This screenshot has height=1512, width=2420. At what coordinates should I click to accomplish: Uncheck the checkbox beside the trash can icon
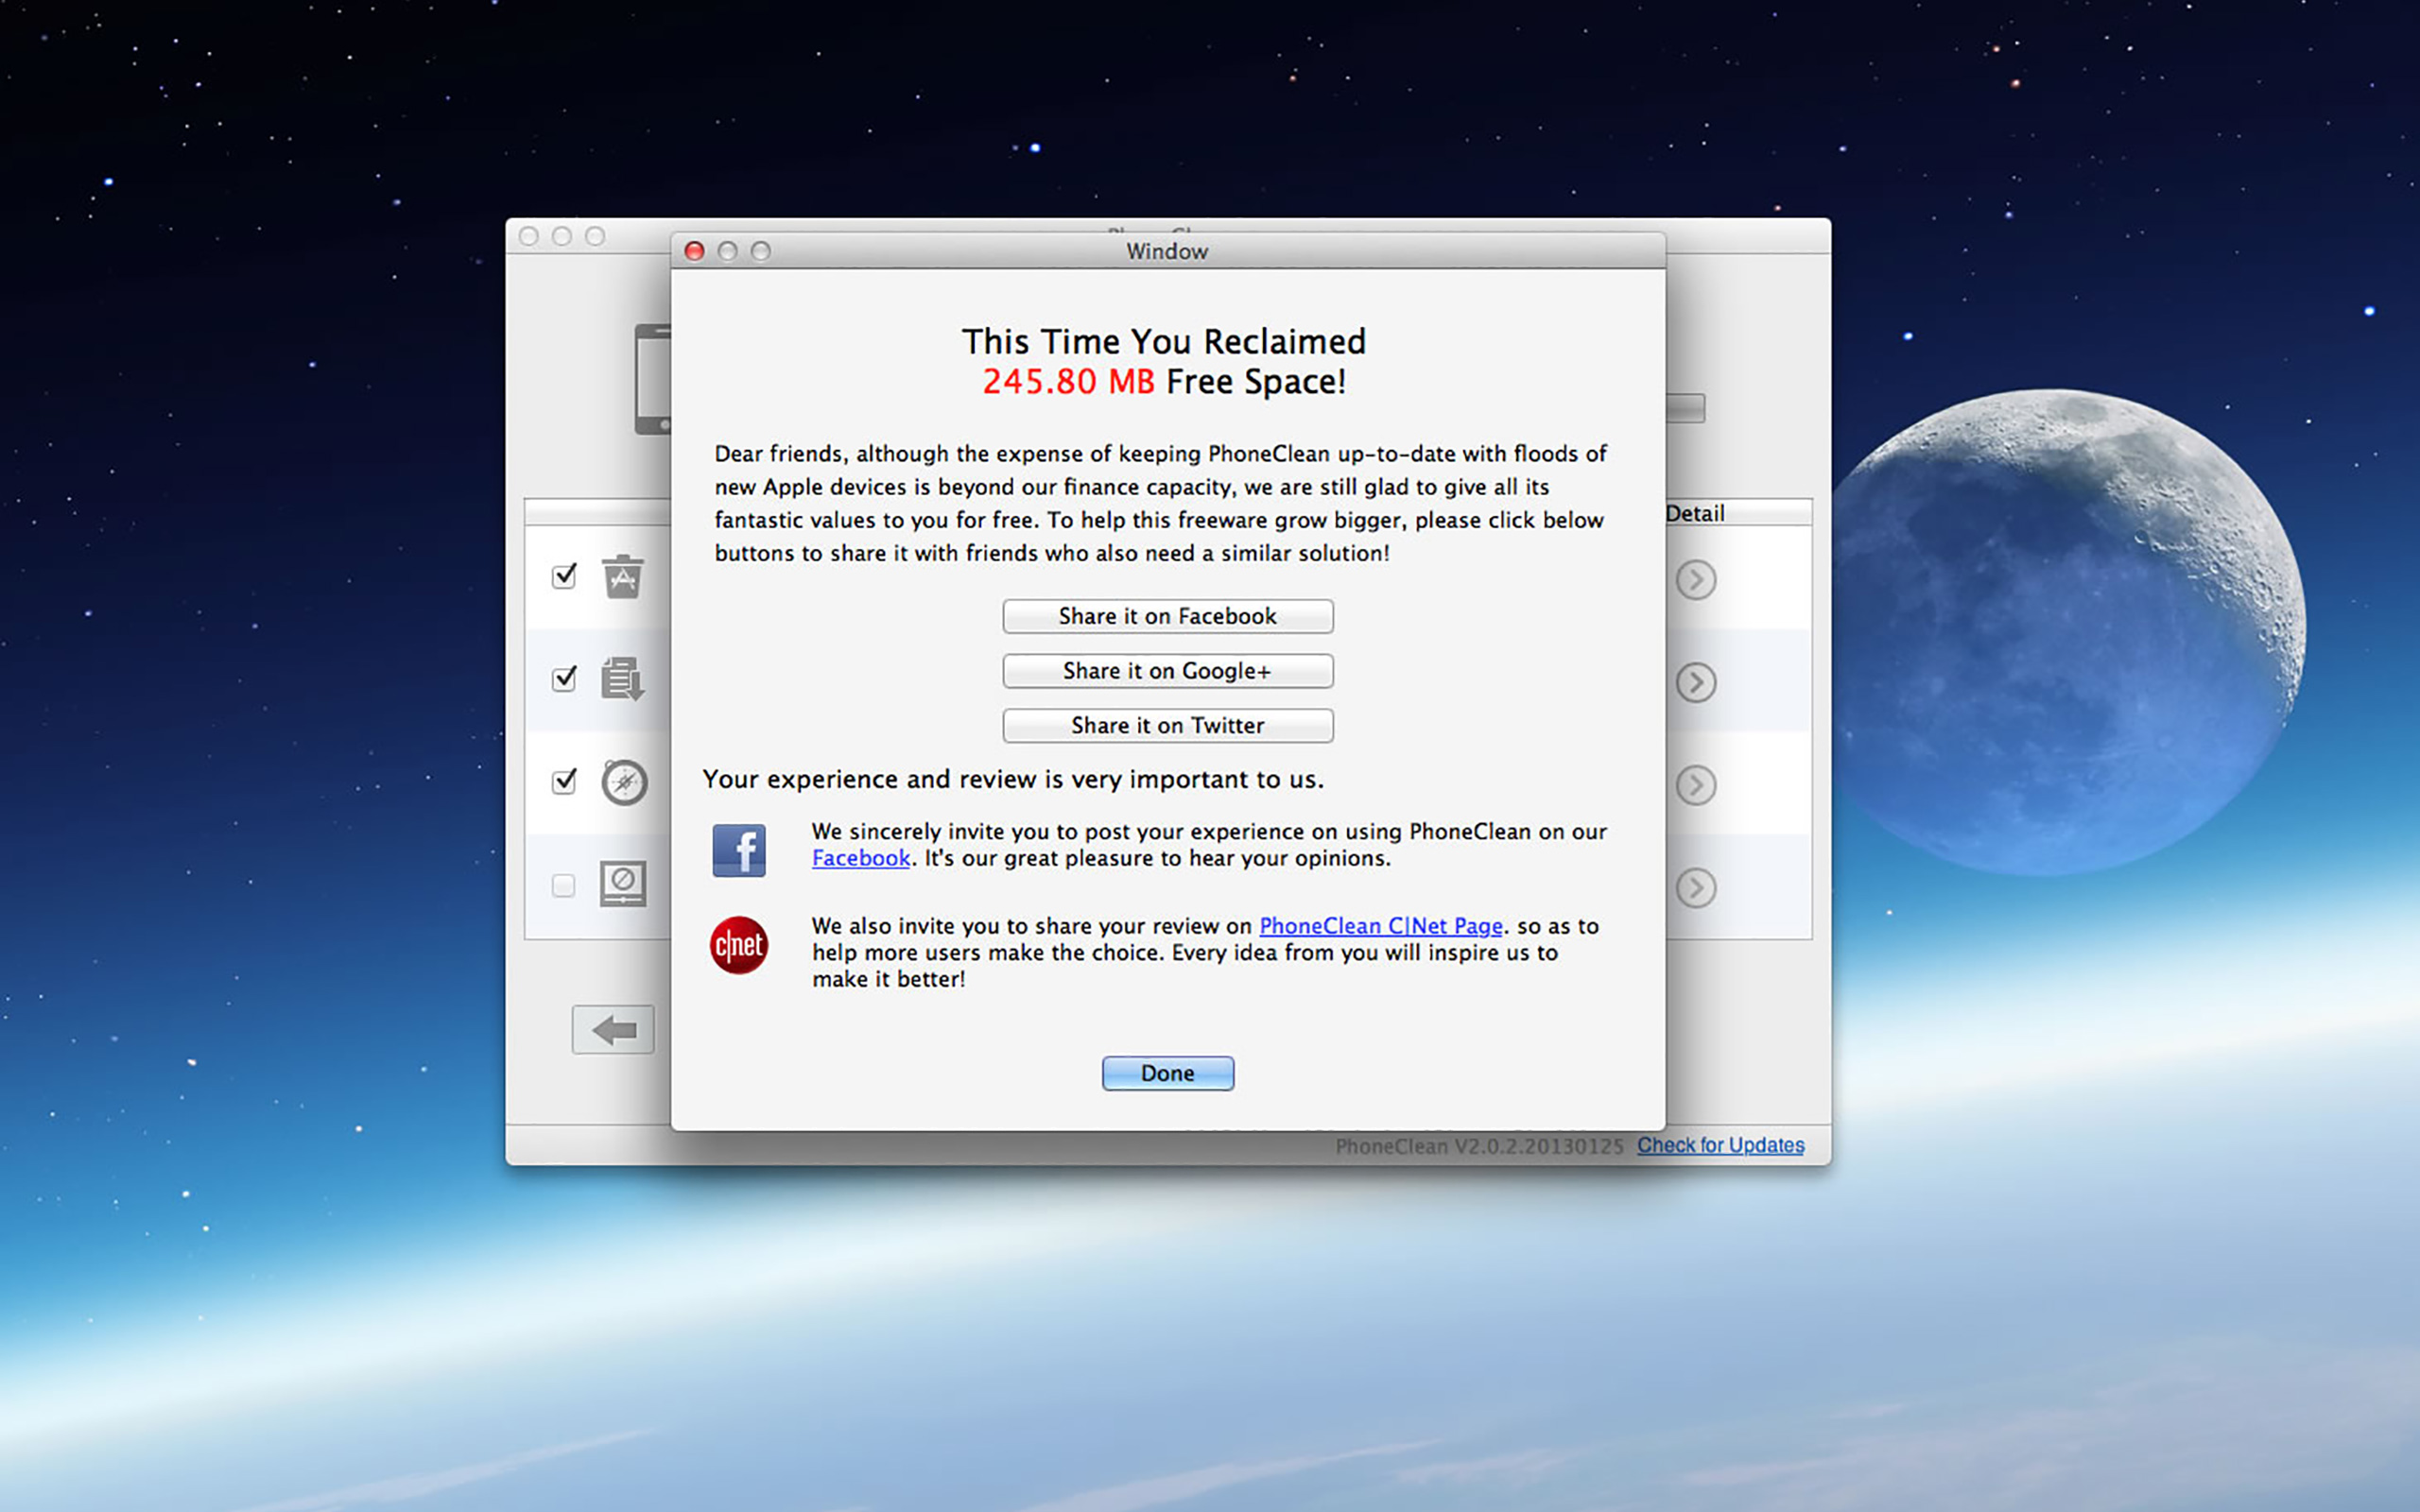(564, 576)
